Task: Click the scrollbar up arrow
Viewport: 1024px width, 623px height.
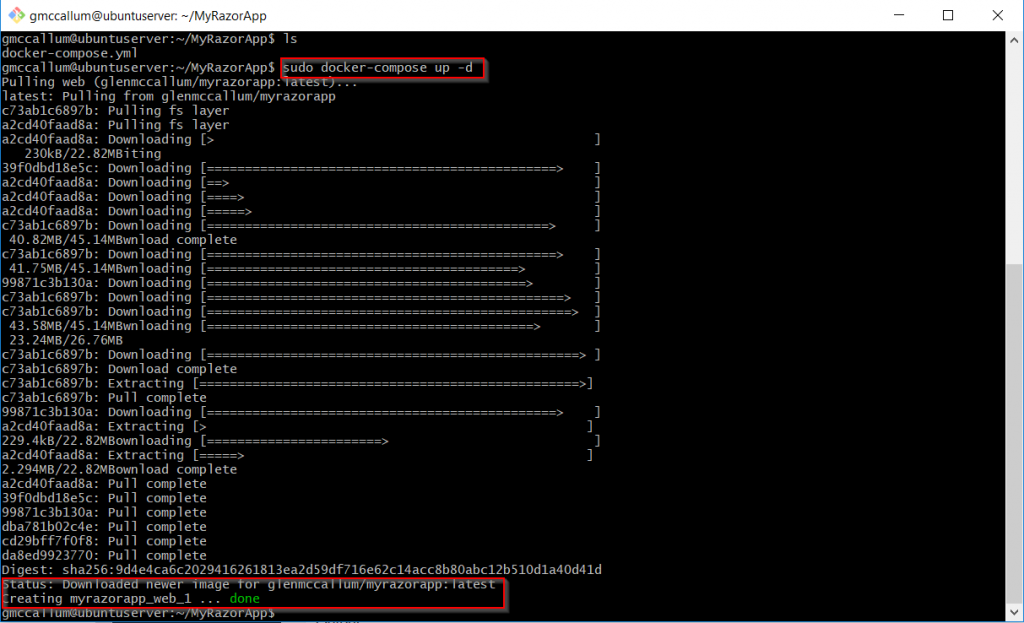Action: (1014, 40)
